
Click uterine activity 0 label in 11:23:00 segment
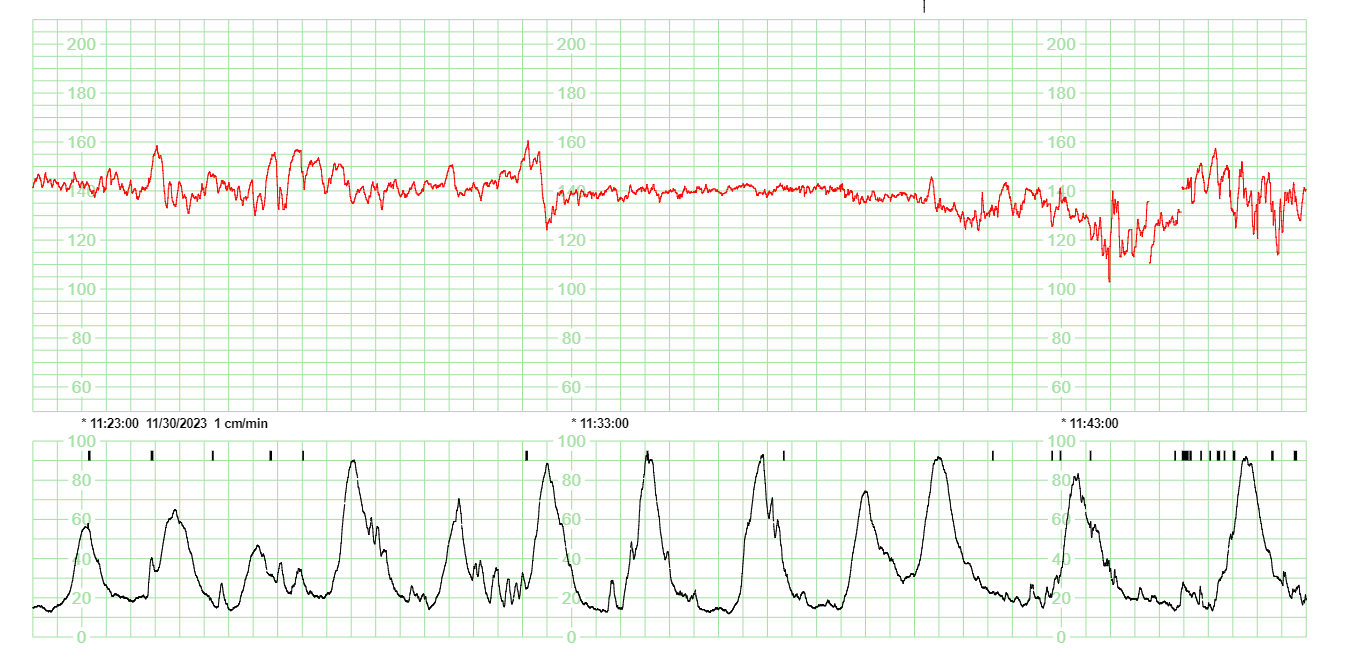click(x=81, y=637)
